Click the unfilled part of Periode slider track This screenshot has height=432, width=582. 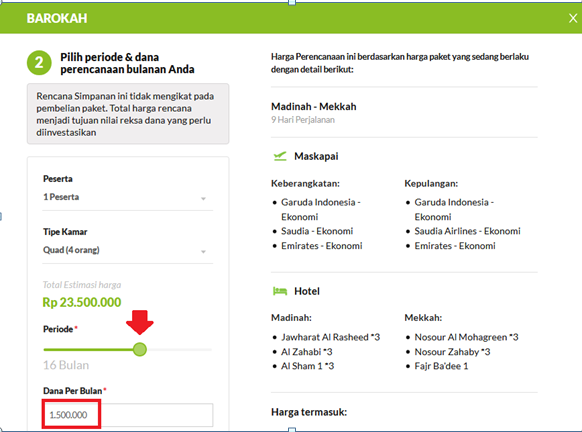tap(179, 350)
